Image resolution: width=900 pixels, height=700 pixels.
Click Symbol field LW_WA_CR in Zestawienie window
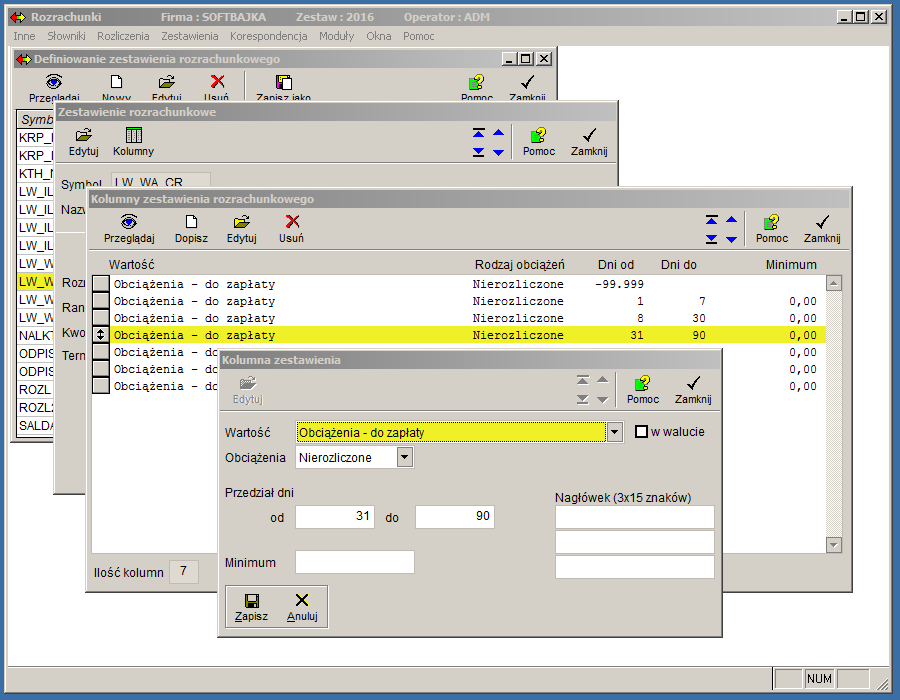pyautogui.click(x=161, y=180)
